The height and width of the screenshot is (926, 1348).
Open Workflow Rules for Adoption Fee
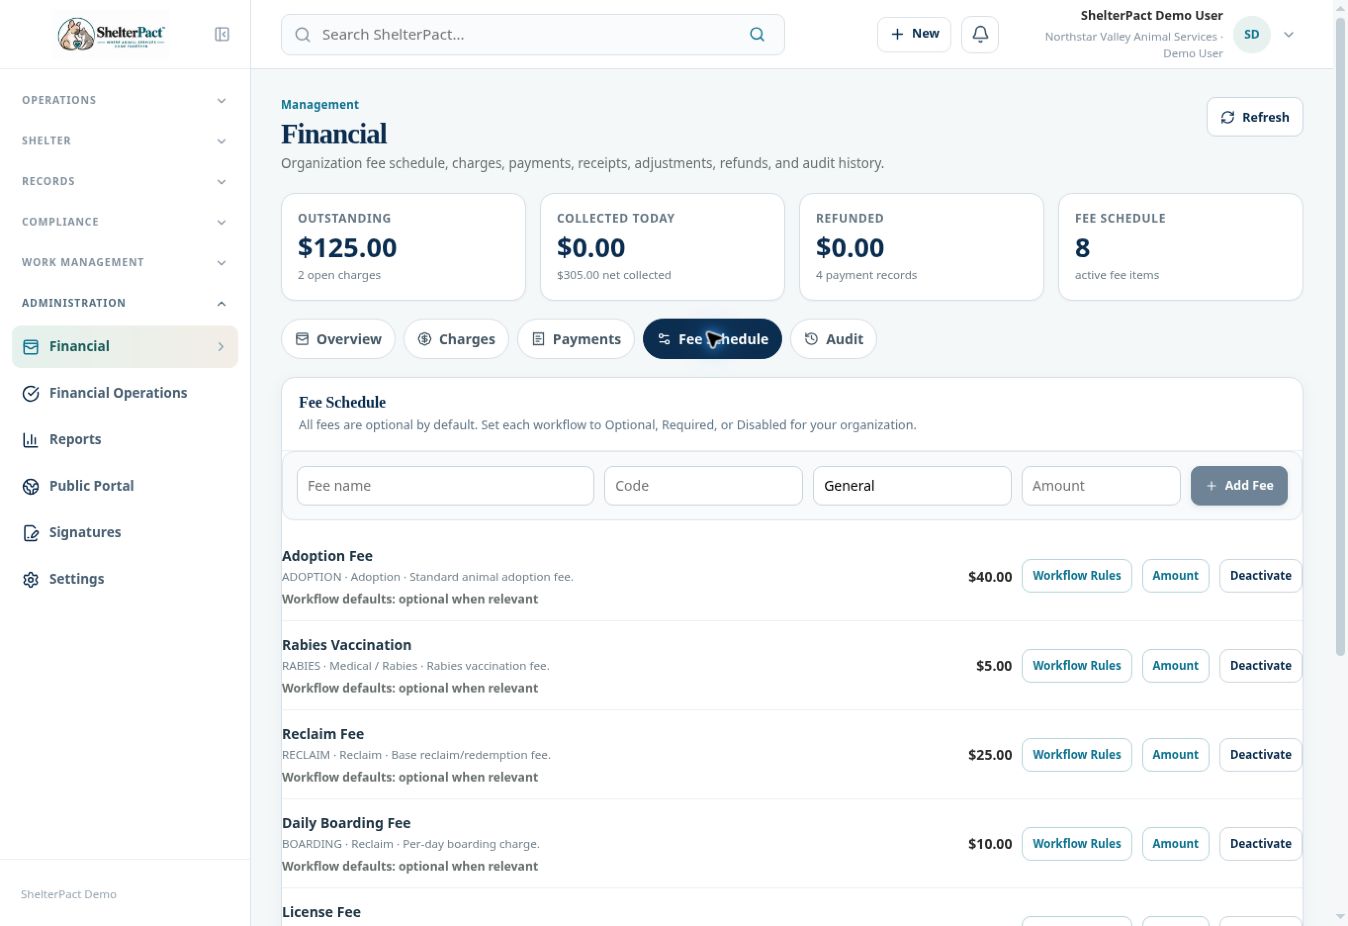tap(1077, 576)
